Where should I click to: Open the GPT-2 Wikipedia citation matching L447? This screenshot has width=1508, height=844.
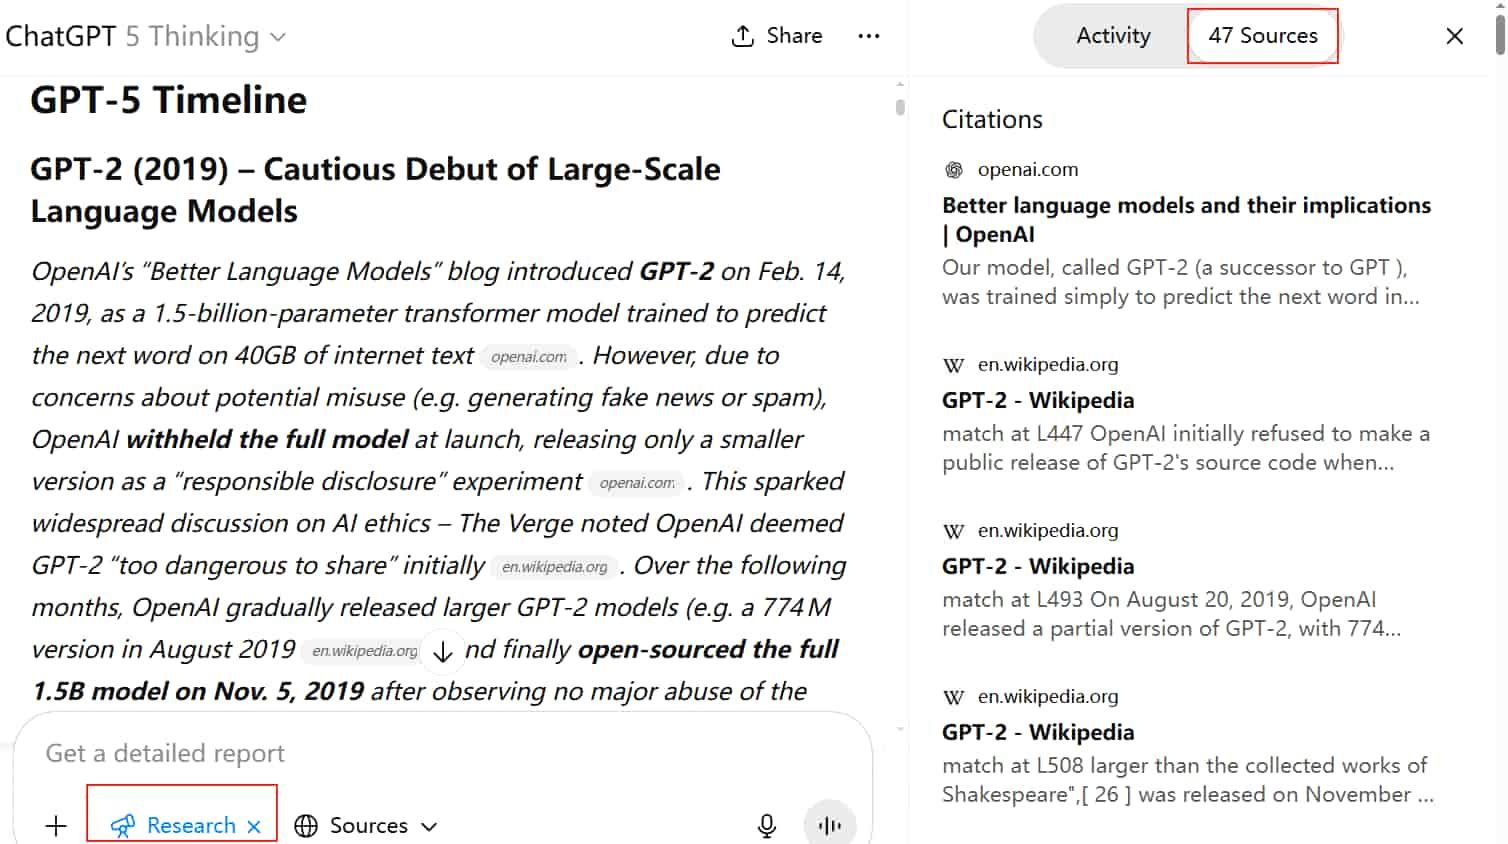1038,400
